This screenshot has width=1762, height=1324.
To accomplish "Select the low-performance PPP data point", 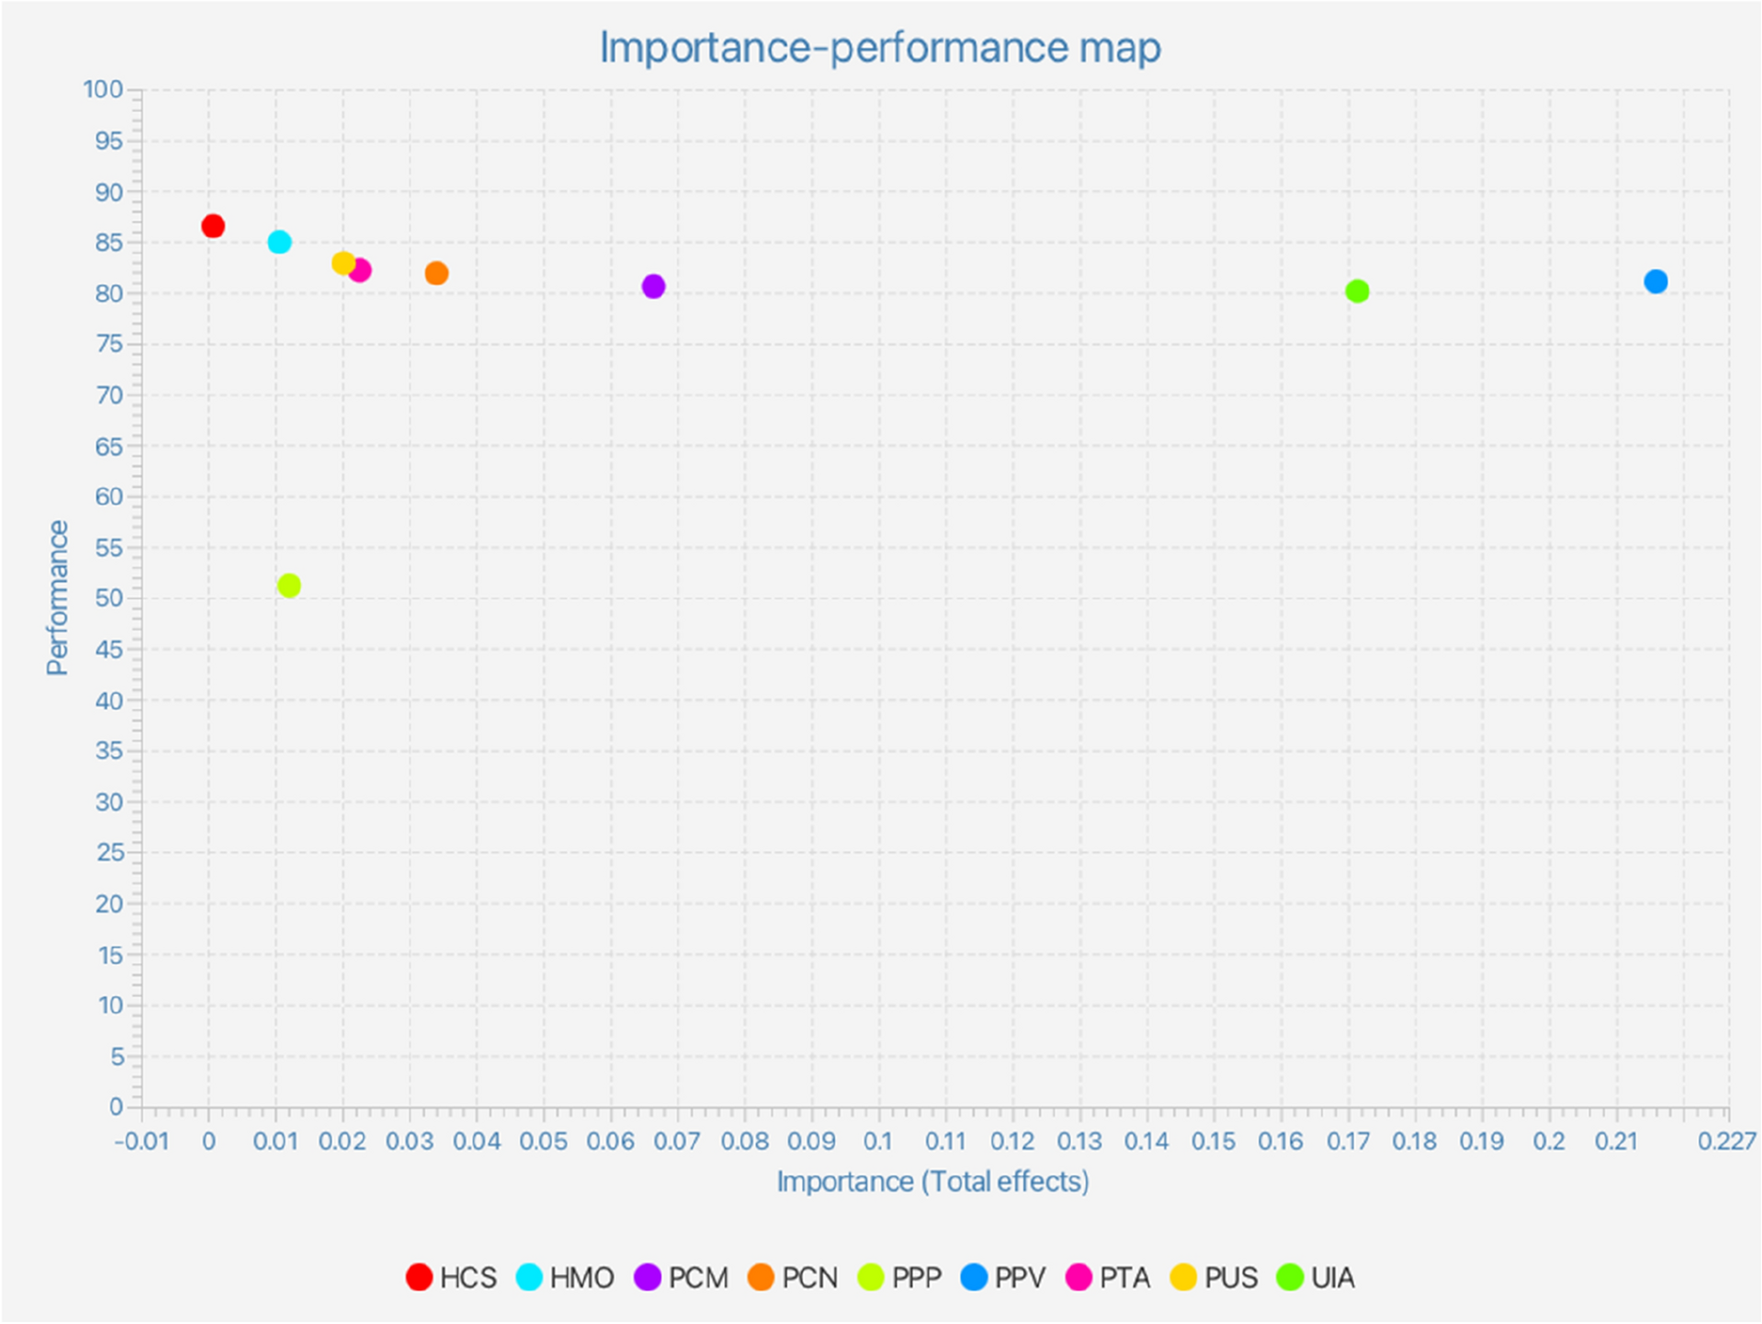I will pos(289,586).
